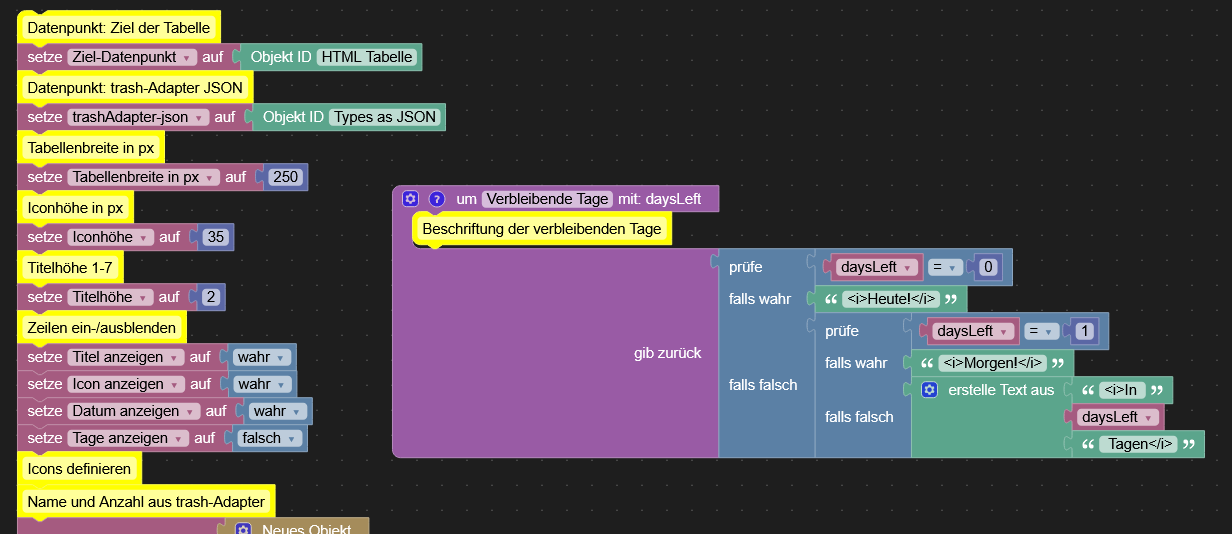The height and width of the screenshot is (534, 1232).
Task: Select the 'HTML Tabelle' object ID field
Action: tap(367, 57)
